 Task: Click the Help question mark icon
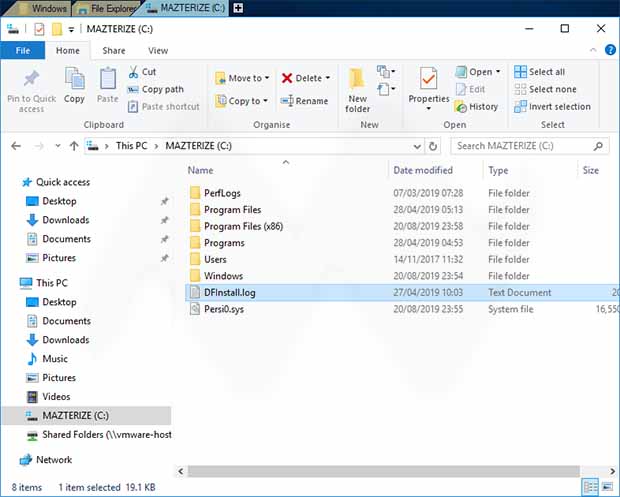(x=610, y=50)
